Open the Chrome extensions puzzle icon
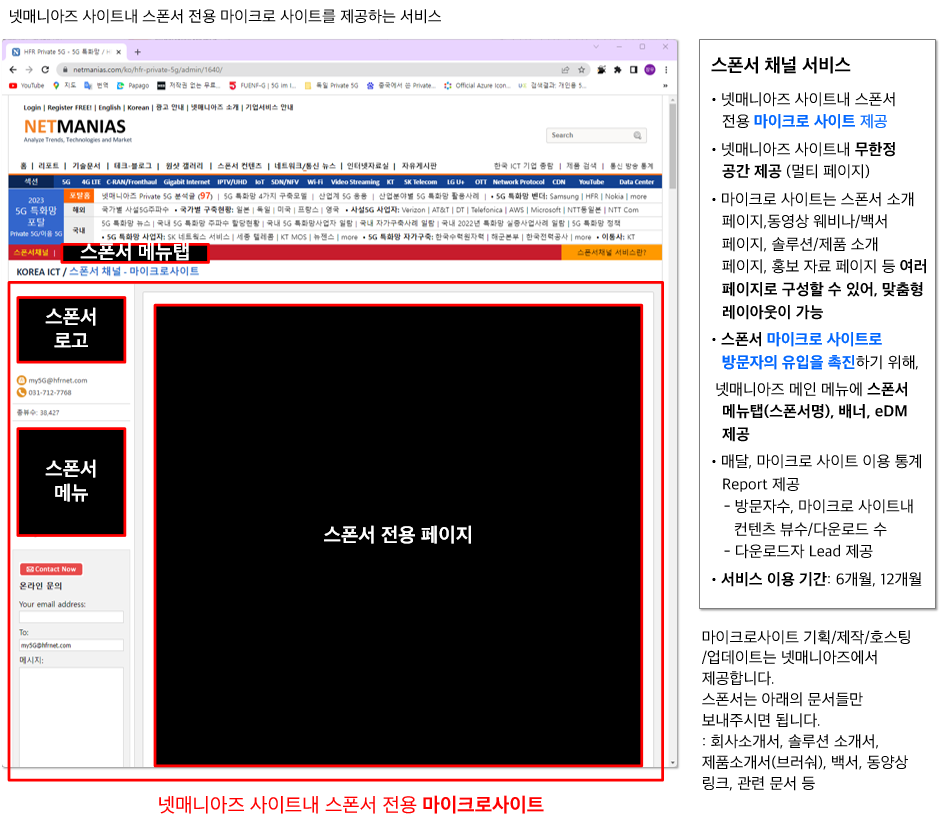940x819 pixels. 617,70
